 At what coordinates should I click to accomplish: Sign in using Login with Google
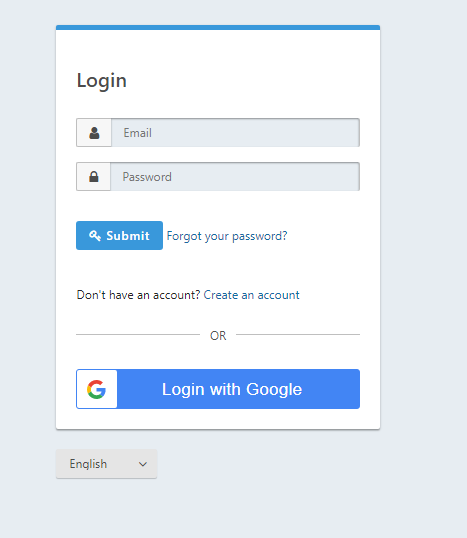[x=218, y=389]
